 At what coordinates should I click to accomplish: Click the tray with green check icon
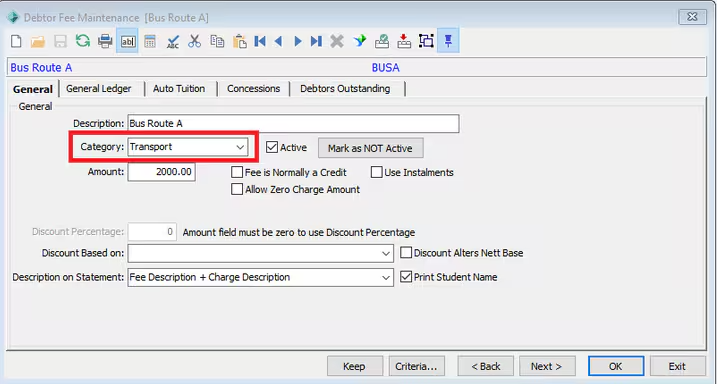pyautogui.click(x=382, y=41)
